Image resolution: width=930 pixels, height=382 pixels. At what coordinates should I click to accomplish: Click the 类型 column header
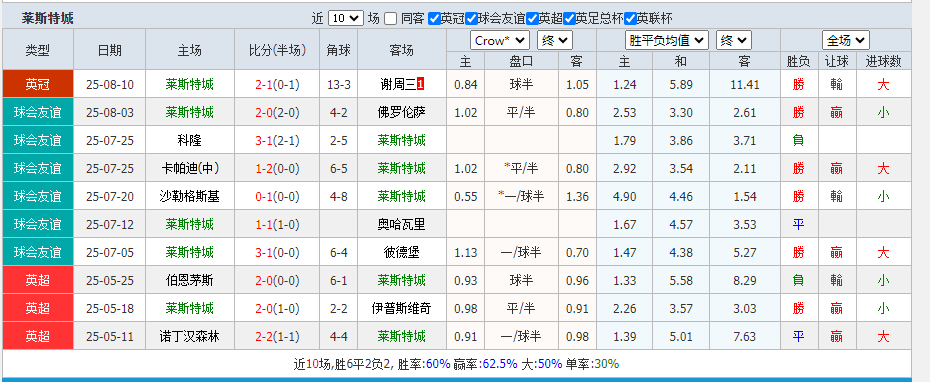point(38,50)
